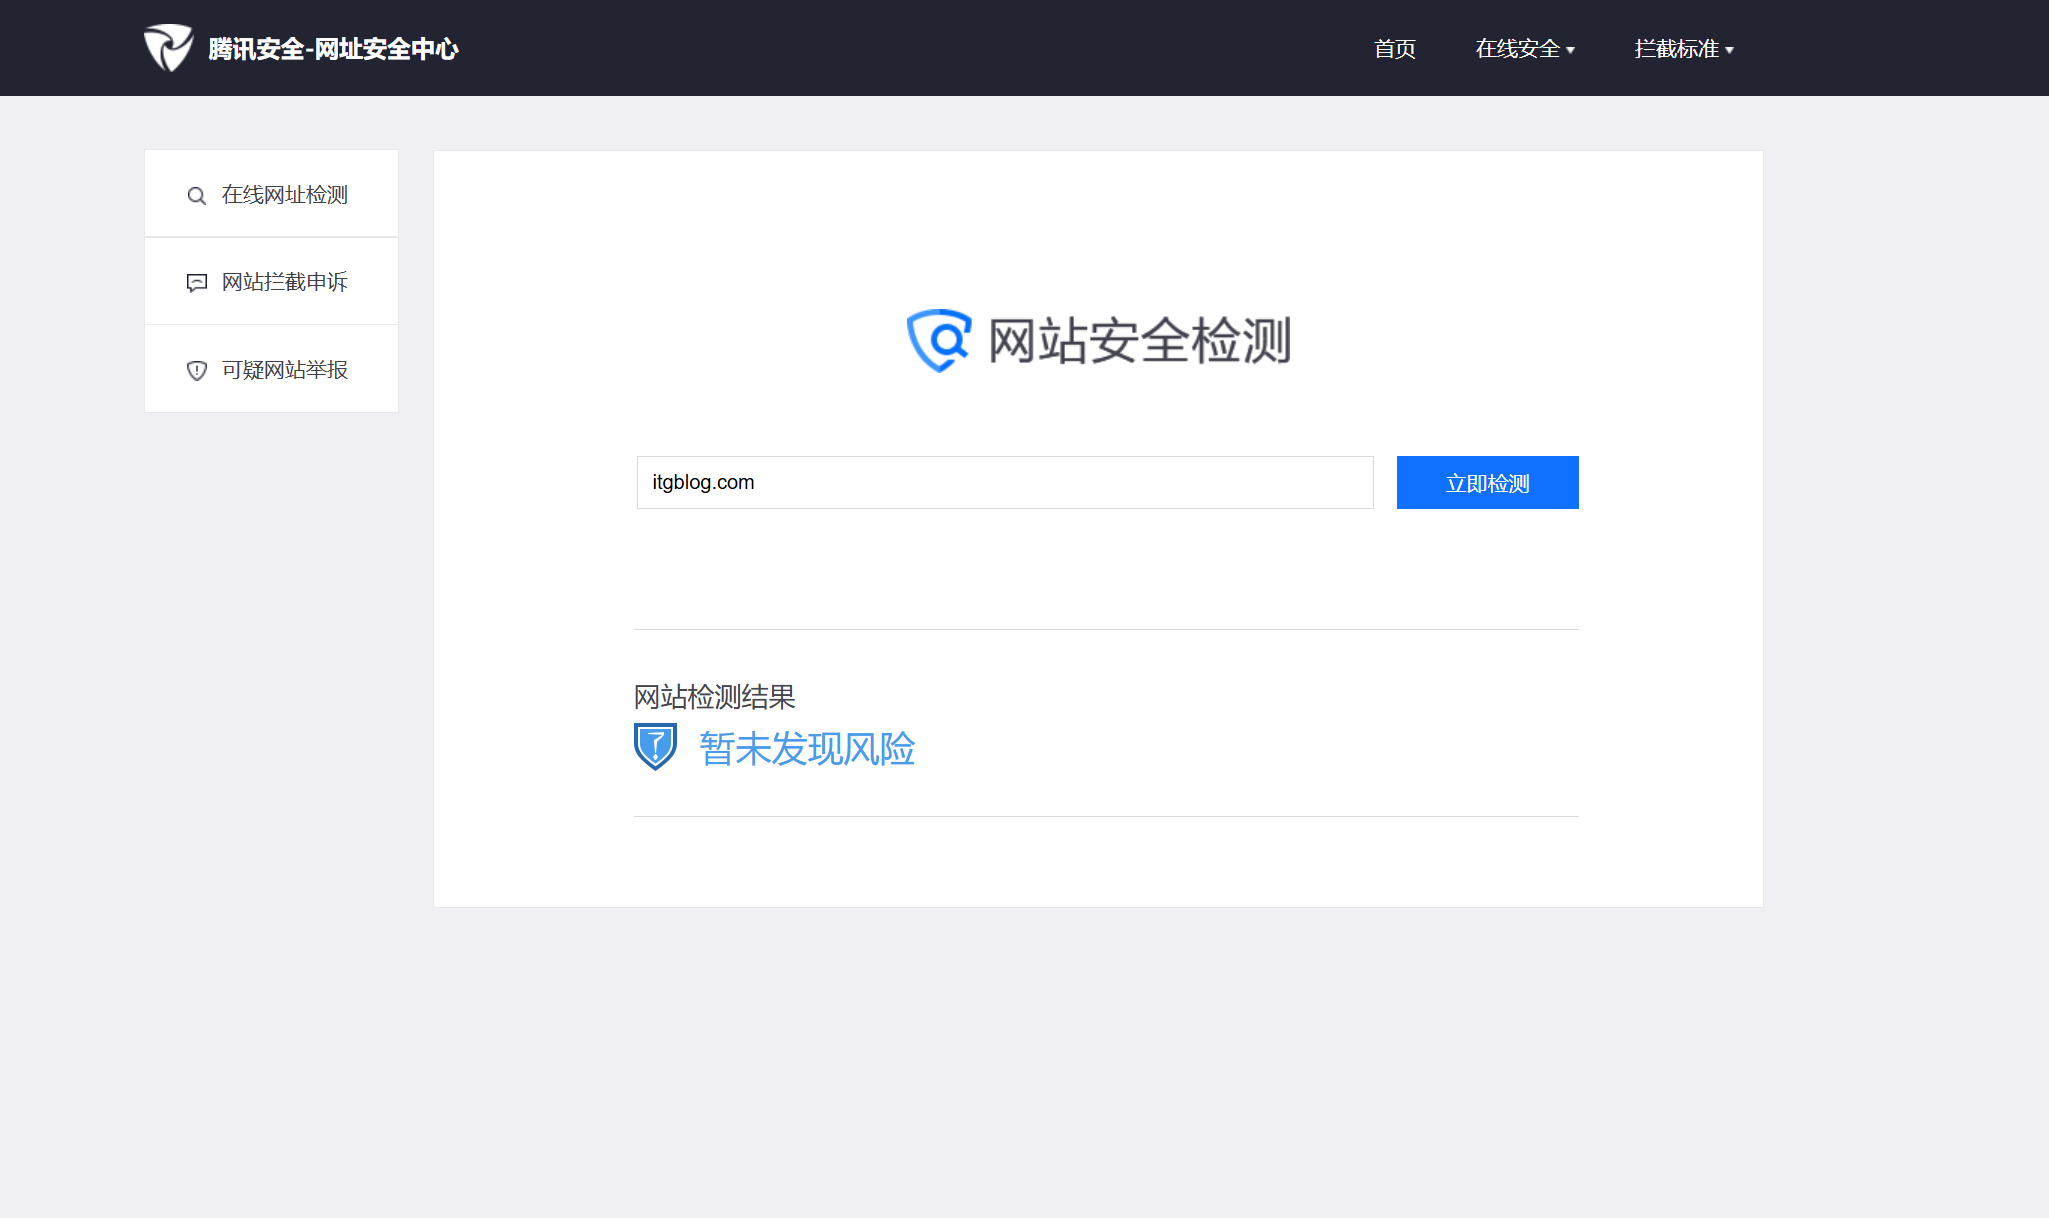The width and height of the screenshot is (2049, 1218).
Task: Click the blue result shield icon
Action: click(x=656, y=746)
